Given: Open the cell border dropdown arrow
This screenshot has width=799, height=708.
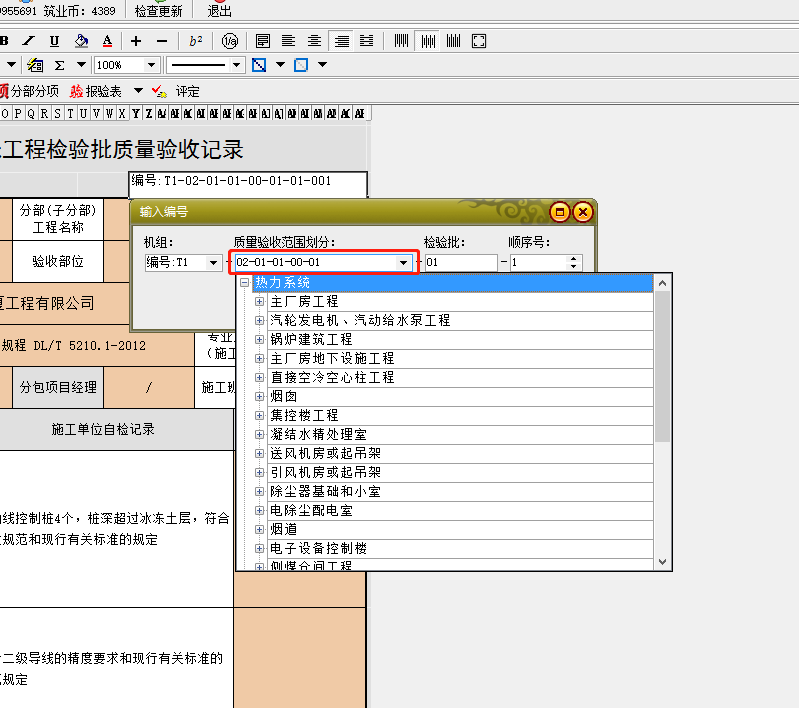Looking at the screenshot, I should coord(322,65).
